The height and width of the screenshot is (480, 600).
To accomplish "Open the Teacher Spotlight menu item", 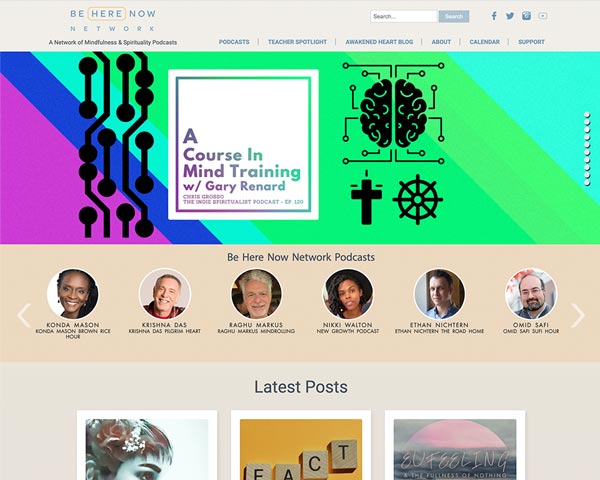I will coord(297,42).
